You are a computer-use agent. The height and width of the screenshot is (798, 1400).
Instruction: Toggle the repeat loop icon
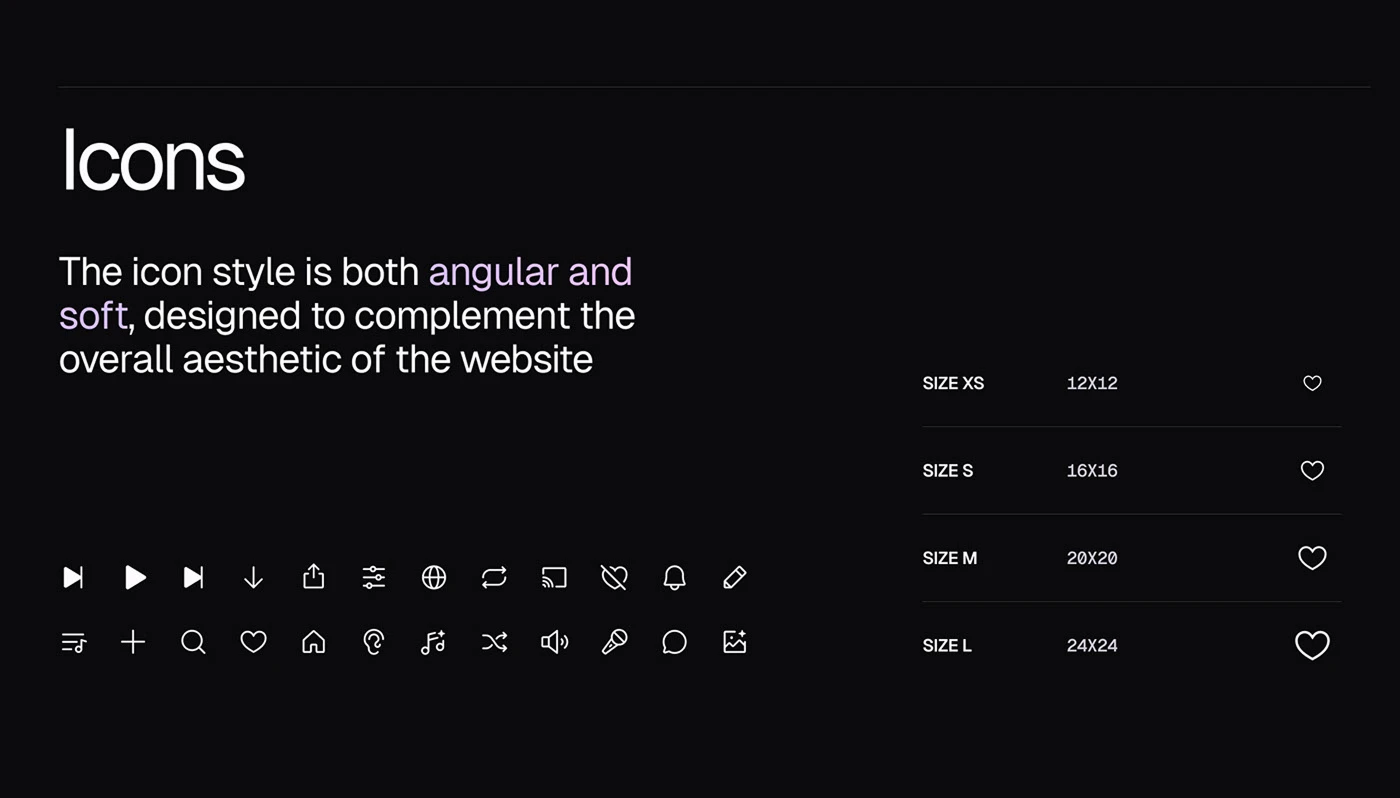click(x=494, y=577)
